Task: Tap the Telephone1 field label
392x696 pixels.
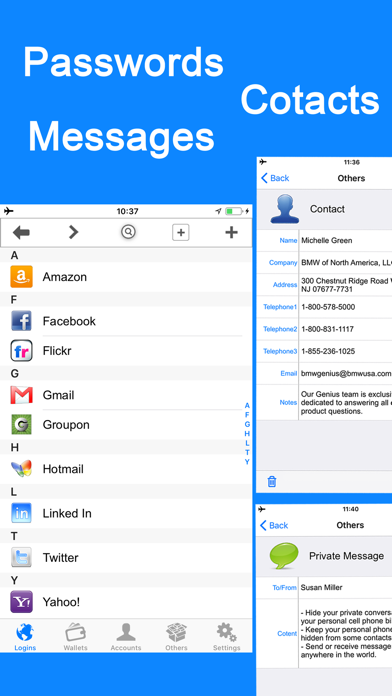Action: point(280,307)
